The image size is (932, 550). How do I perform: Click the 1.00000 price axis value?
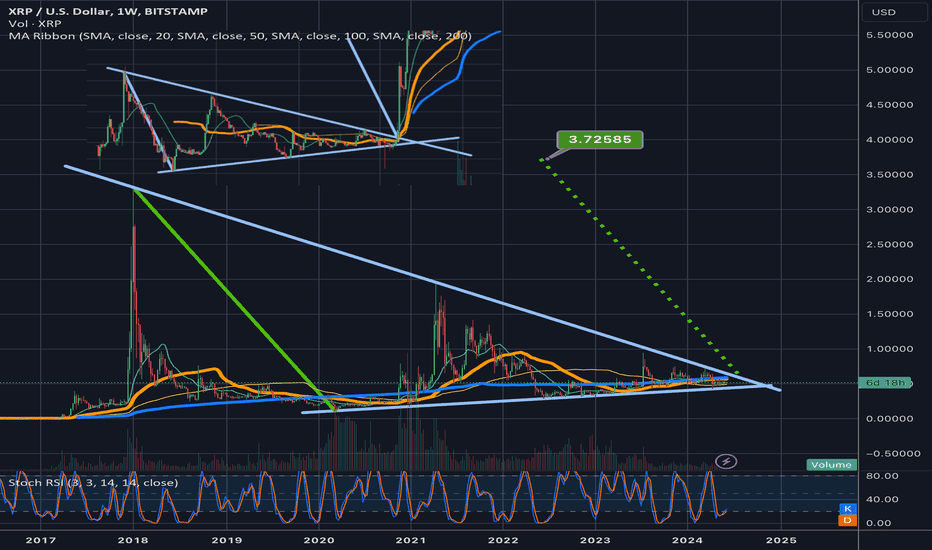pyautogui.click(x=889, y=349)
